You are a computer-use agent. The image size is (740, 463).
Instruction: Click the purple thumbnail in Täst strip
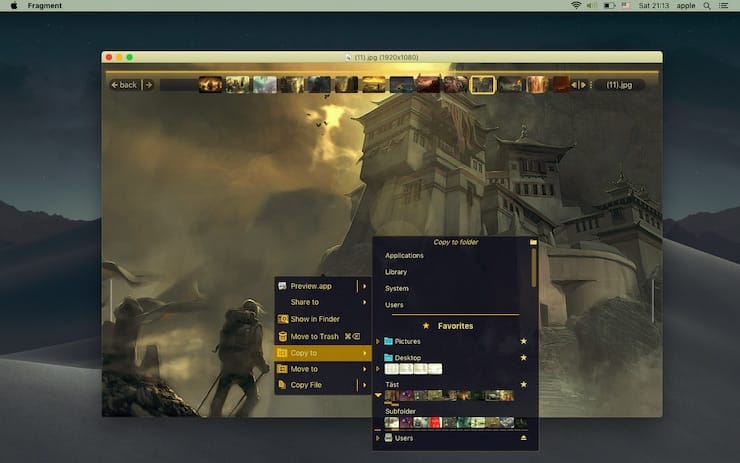[406, 396]
